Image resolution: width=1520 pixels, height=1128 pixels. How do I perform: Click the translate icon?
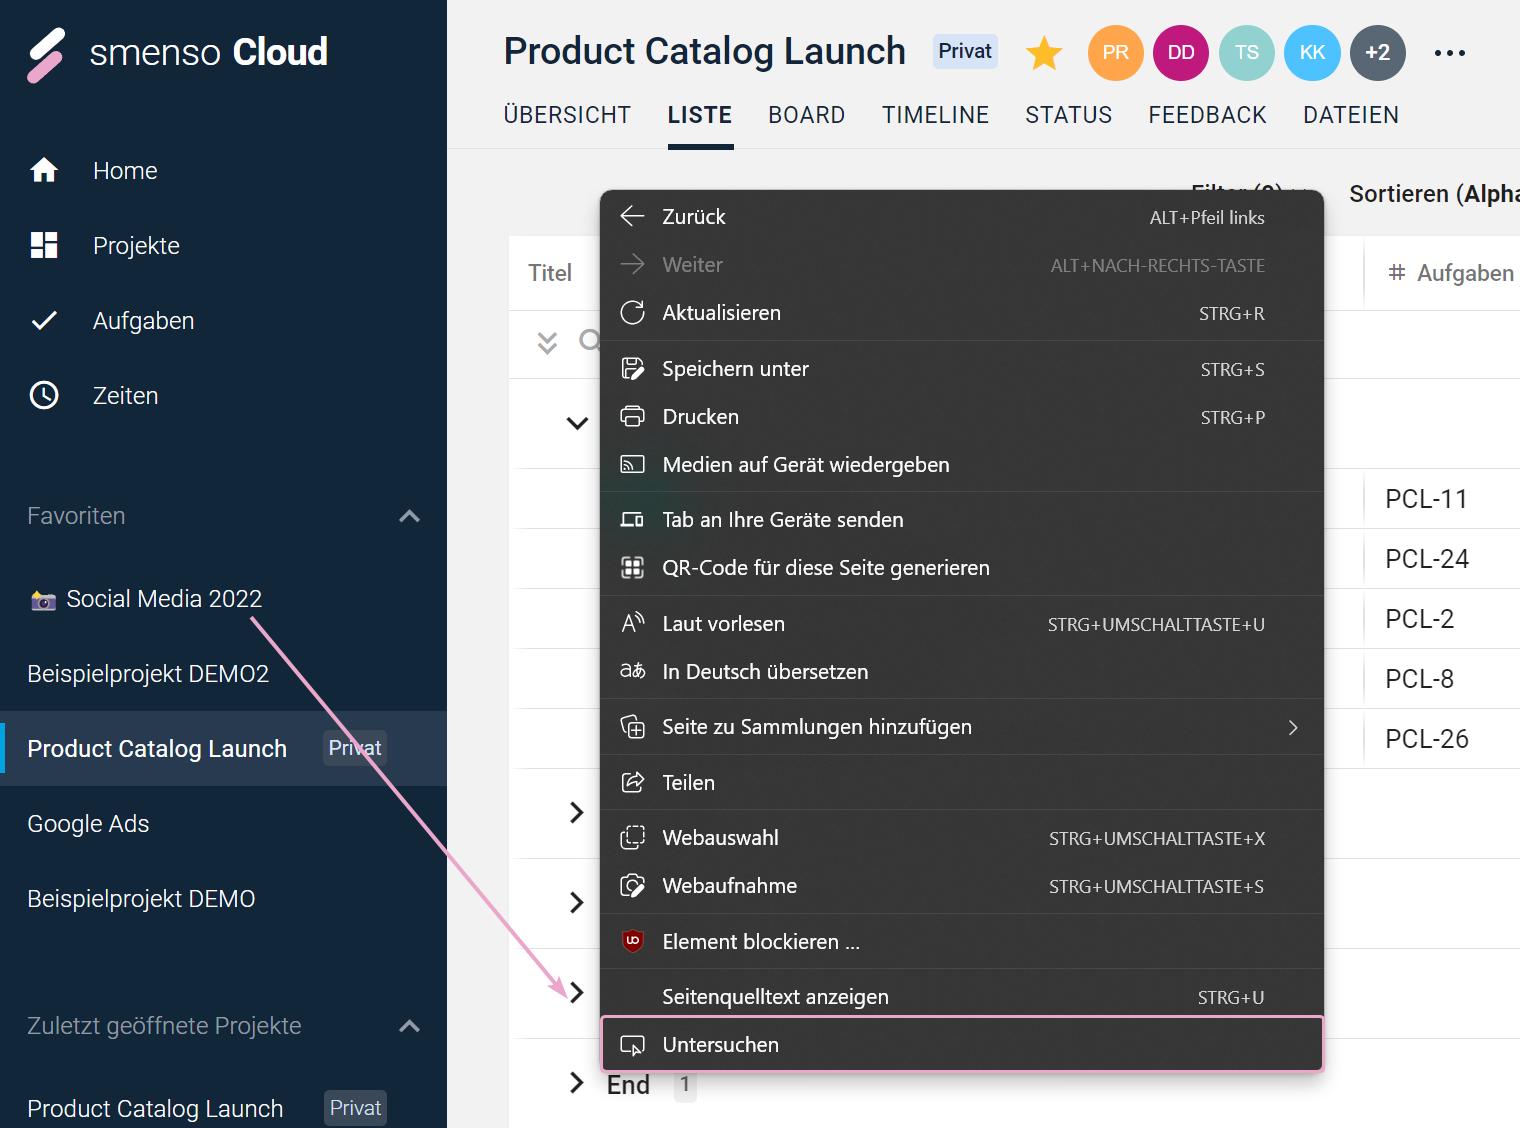coord(632,671)
